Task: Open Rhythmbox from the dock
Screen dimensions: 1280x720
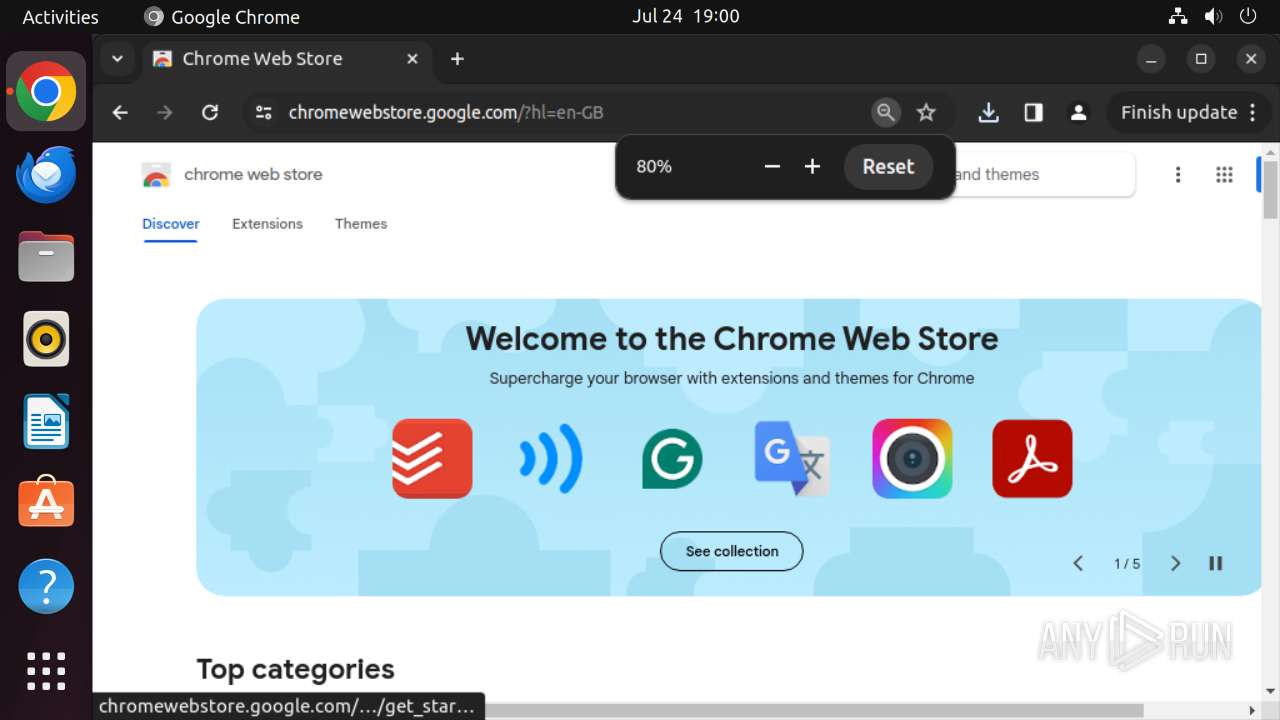Action: click(x=46, y=339)
